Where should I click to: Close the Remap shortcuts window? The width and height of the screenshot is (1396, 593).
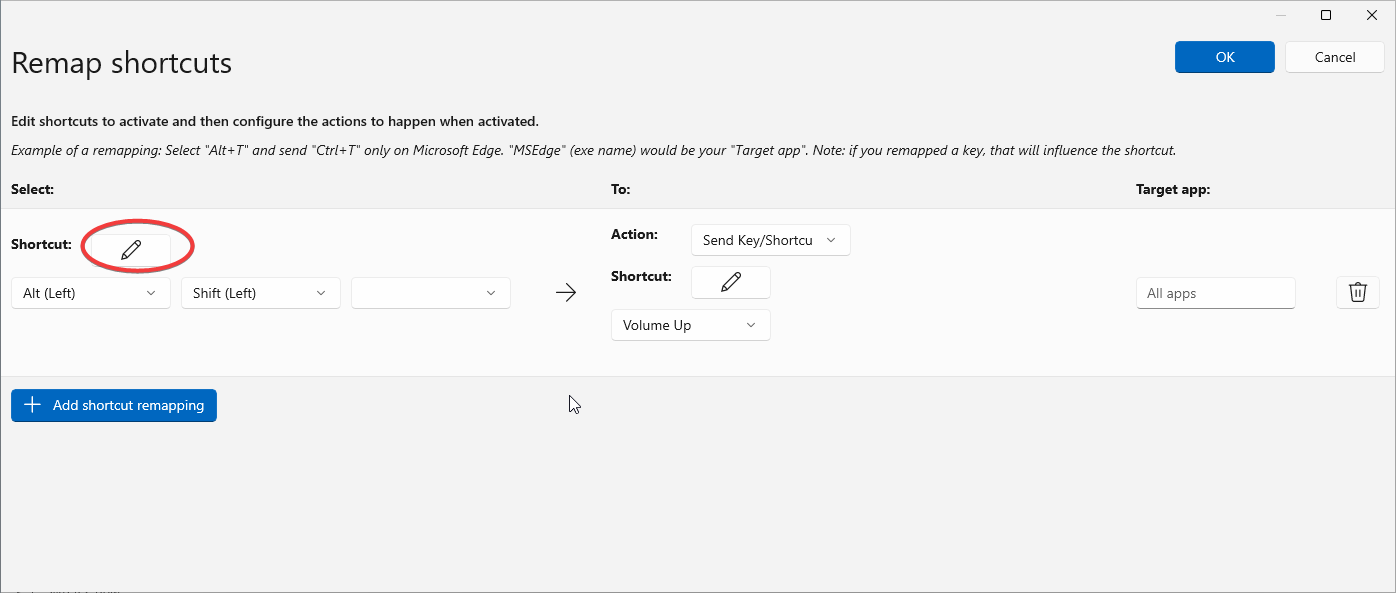click(x=1371, y=15)
